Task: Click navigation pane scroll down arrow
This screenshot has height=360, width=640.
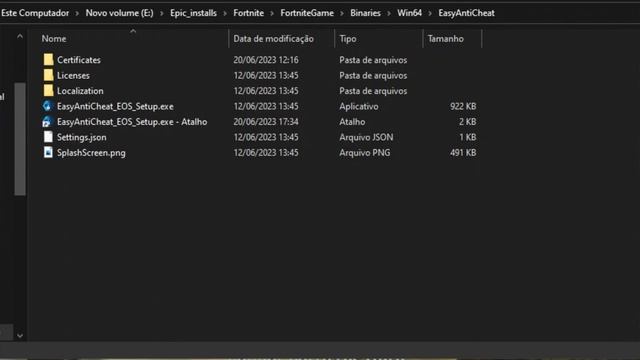Action: [20, 336]
